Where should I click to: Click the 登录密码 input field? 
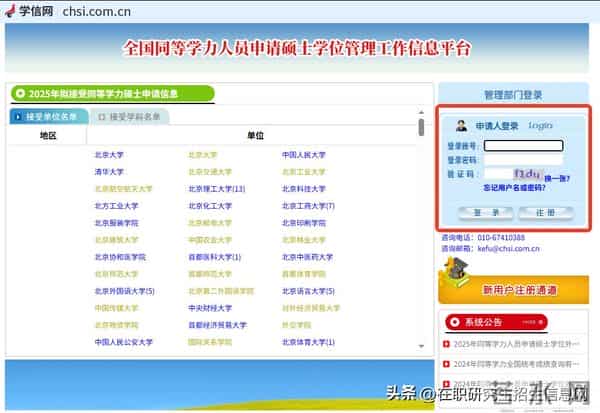point(523,160)
